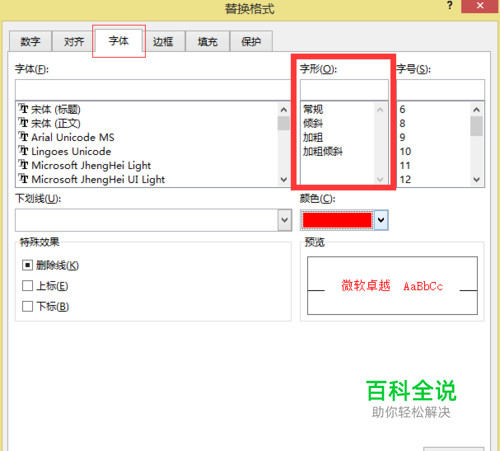The image size is (500, 451).
Task: Expand the 下划线 dropdown arrow
Action: pyautogui.click(x=285, y=220)
